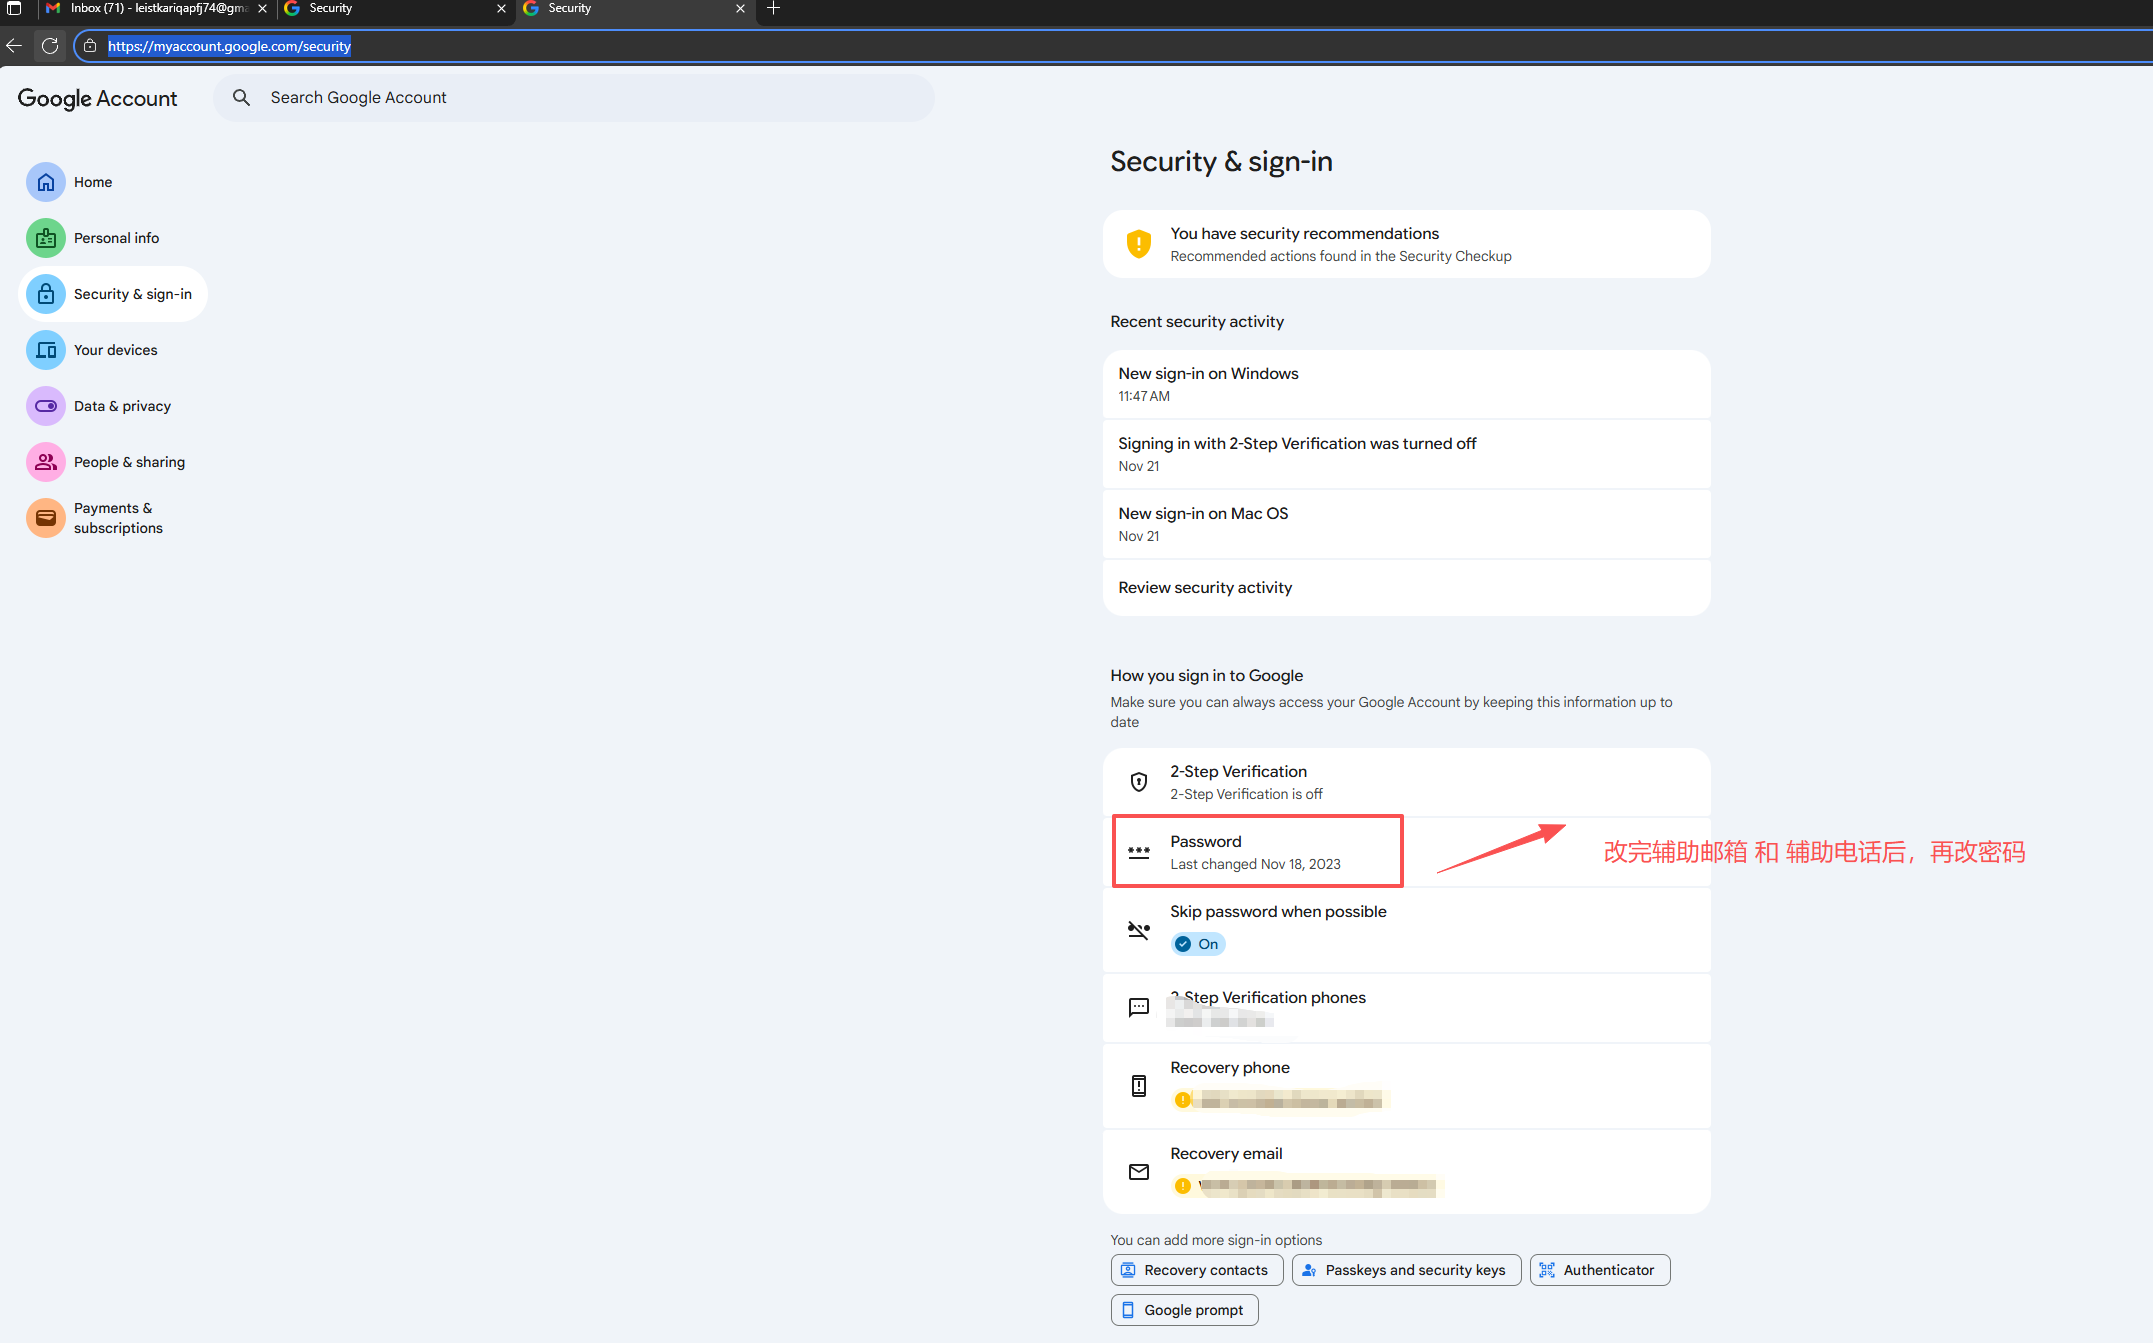Select the Your devices icon
This screenshot has height=1343, width=2153.
46,350
